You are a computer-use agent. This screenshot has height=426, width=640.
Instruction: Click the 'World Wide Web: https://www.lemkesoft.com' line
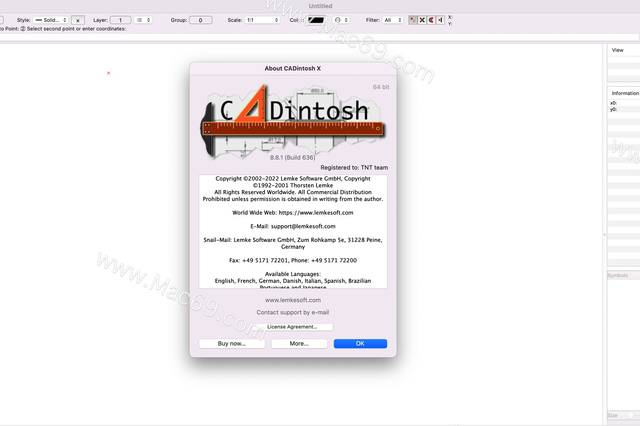(293, 213)
